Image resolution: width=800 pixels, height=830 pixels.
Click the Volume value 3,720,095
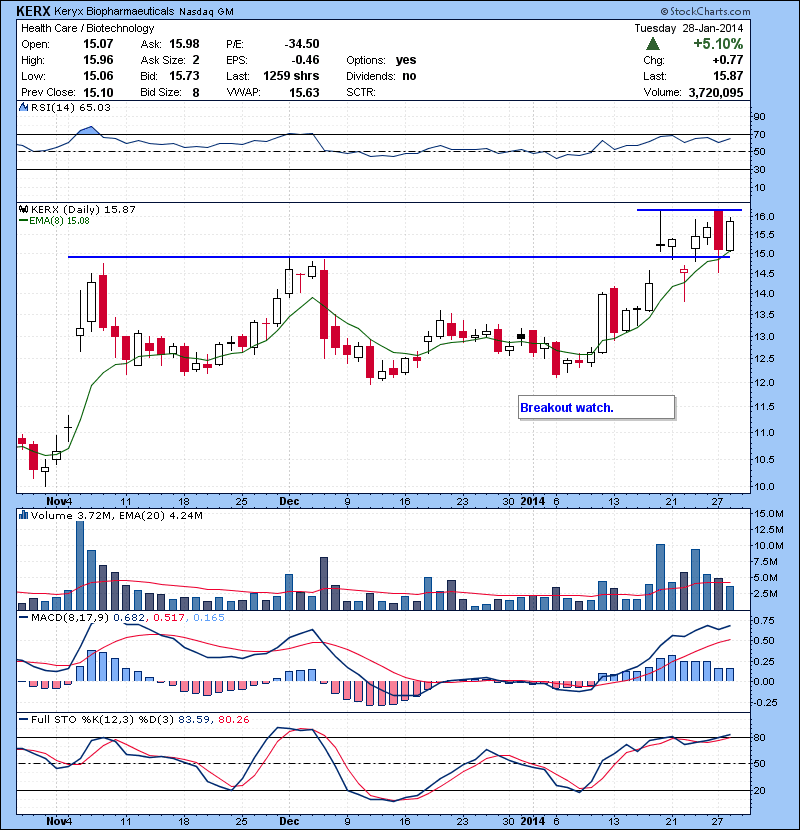click(716, 93)
